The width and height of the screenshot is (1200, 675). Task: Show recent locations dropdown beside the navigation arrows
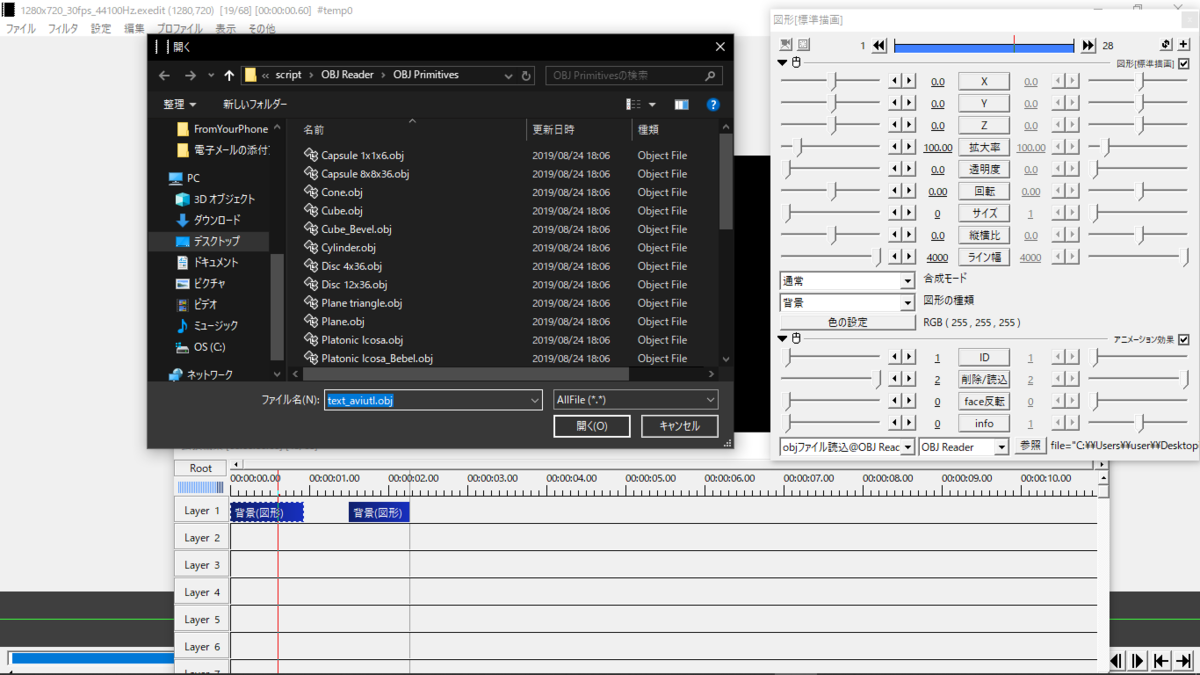pos(210,75)
